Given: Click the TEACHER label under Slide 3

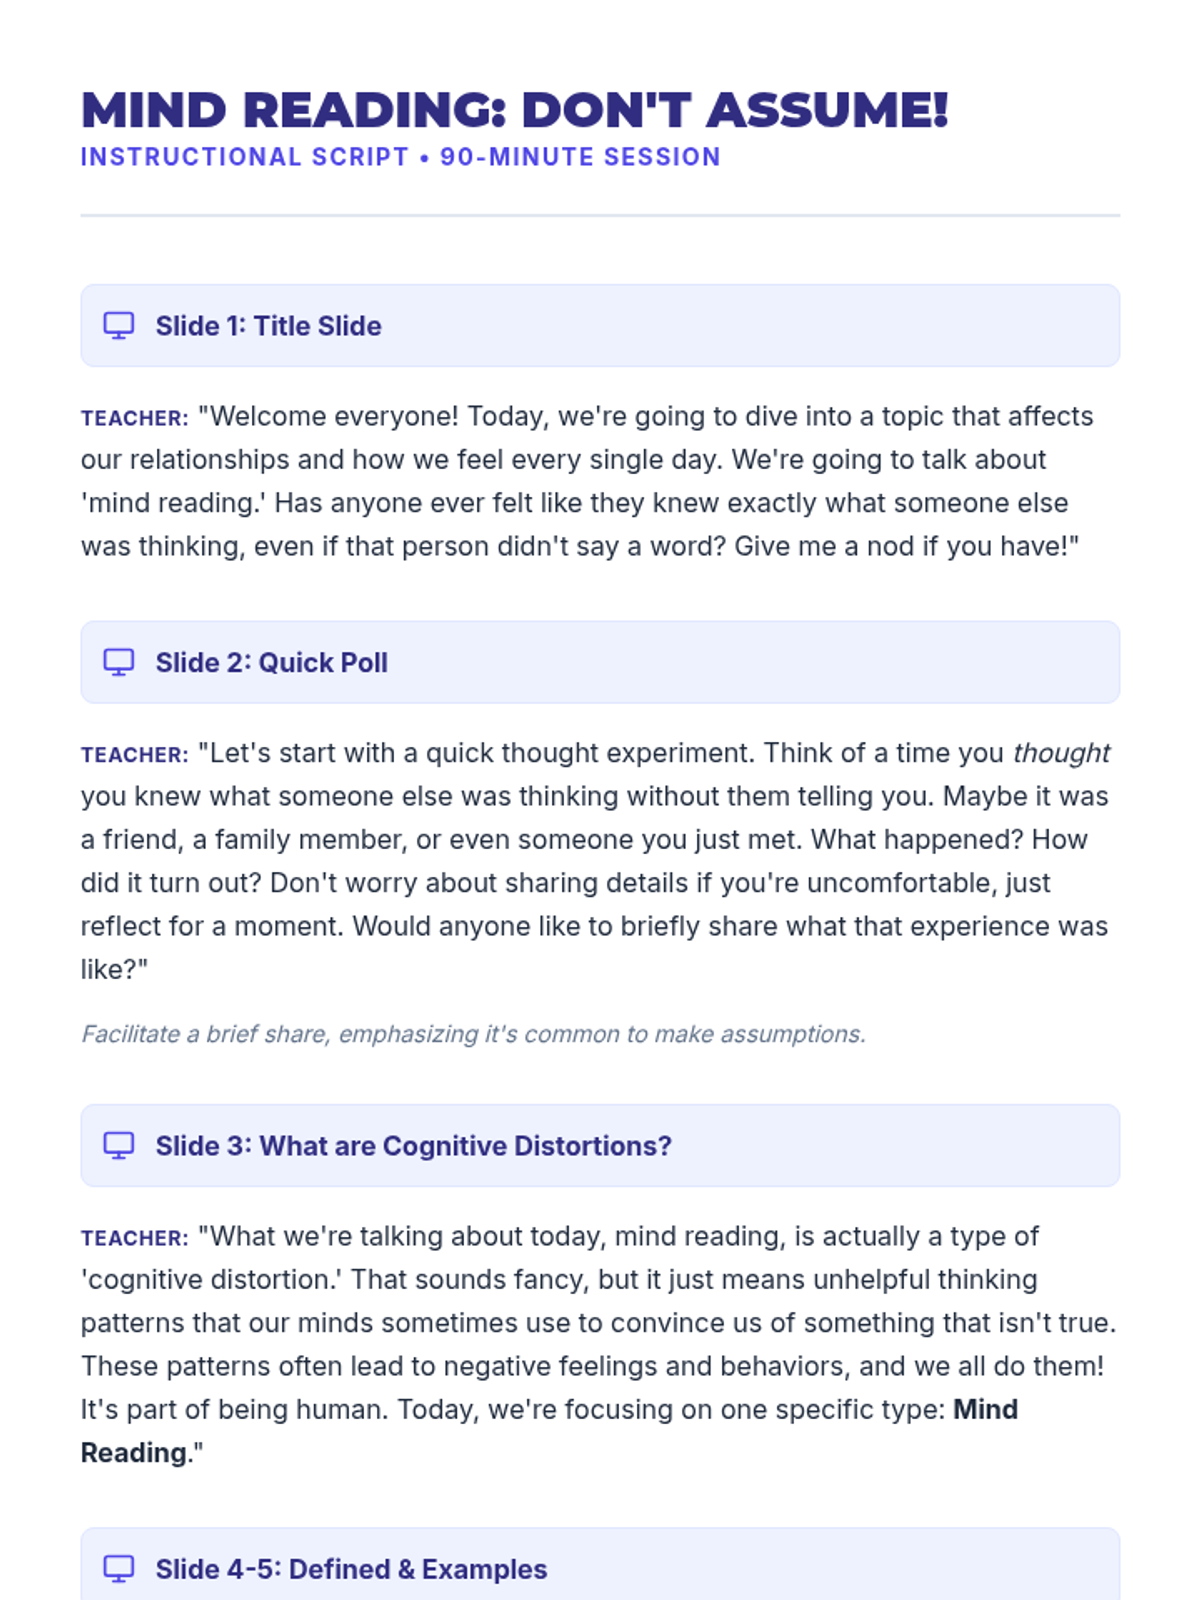Looking at the screenshot, I should click(134, 1239).
